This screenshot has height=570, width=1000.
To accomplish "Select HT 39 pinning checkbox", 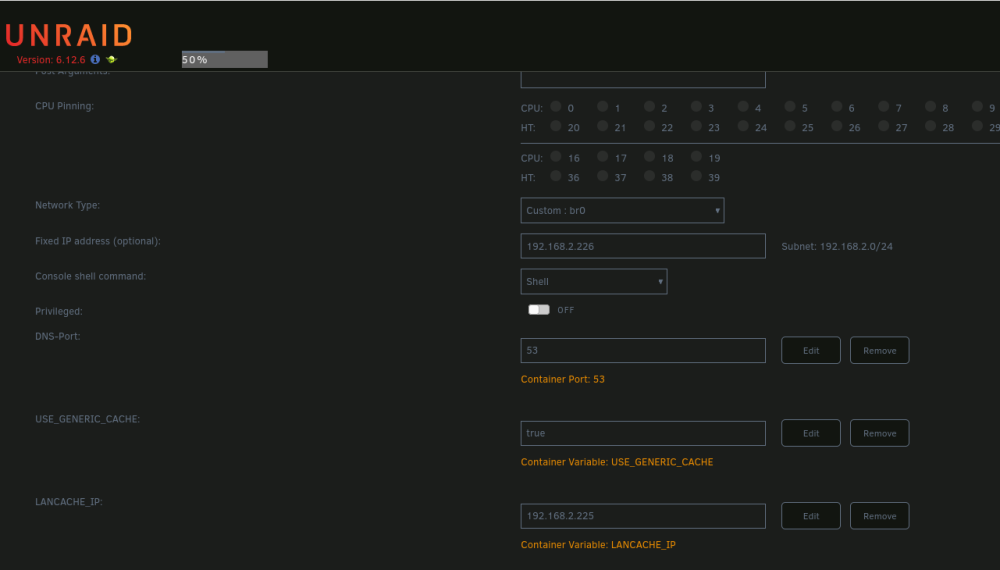I will pyautogui.click(x=696, y=176).
